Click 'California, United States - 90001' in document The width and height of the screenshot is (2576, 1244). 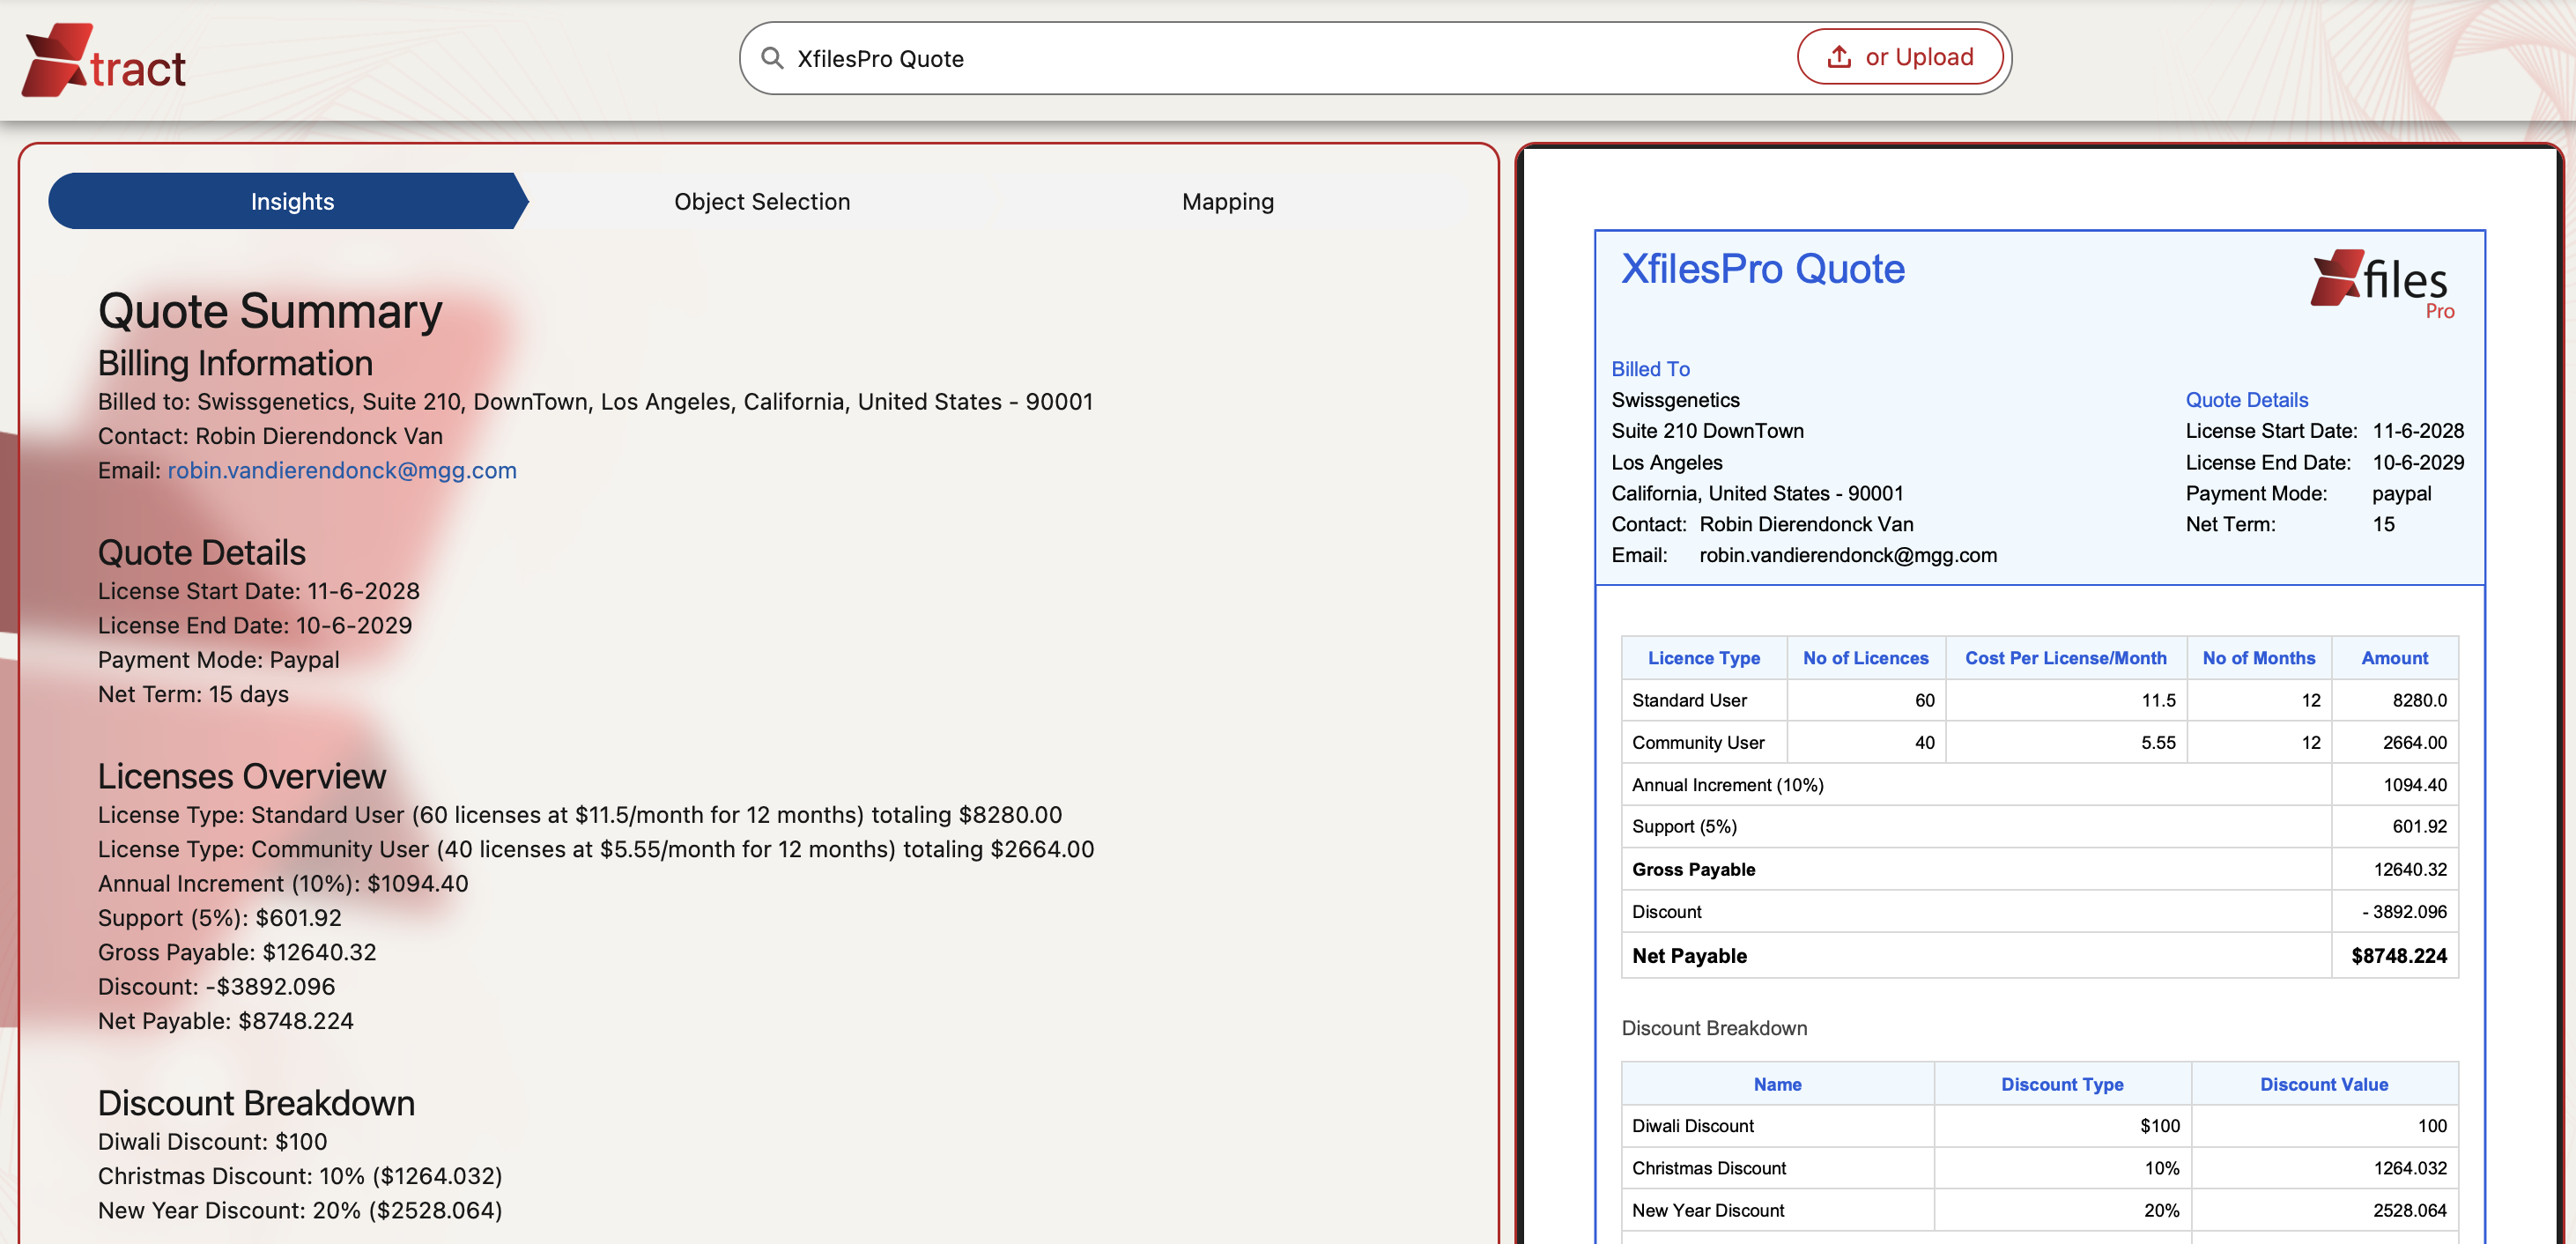tap(1758, 493)
